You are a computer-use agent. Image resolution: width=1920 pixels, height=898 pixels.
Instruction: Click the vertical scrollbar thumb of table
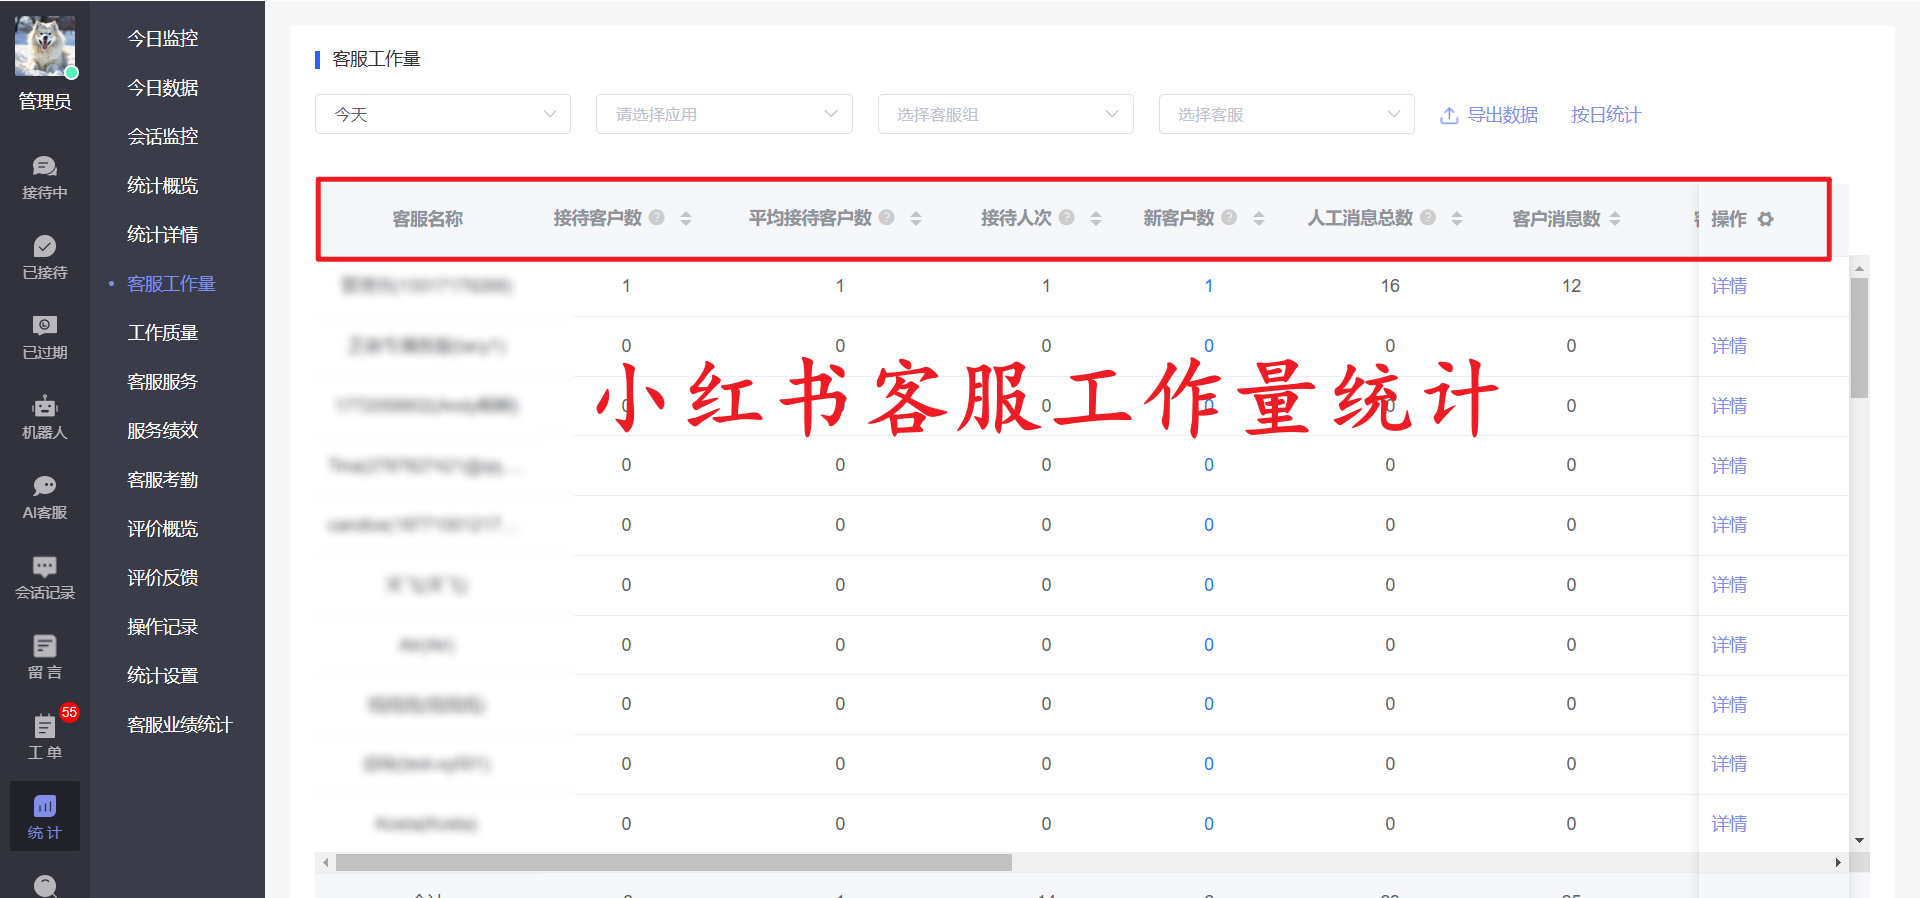point(1859,338)
